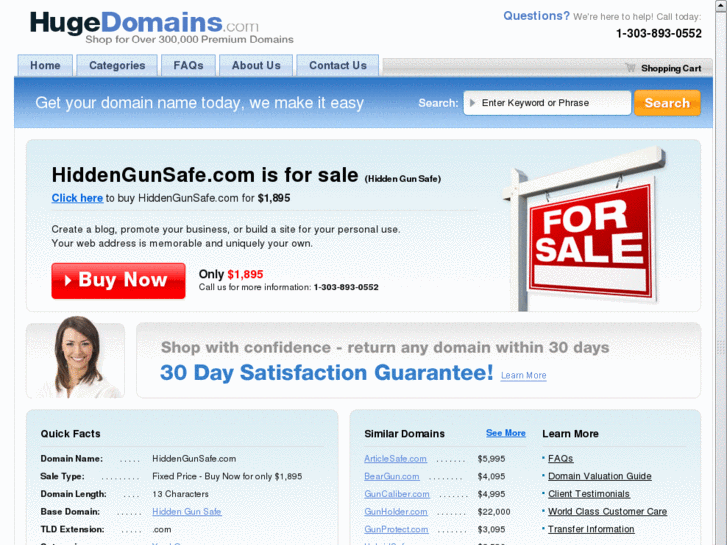Open the Client Testimonials link
This screenshot has height=545, width=727.
click(589, 494)
